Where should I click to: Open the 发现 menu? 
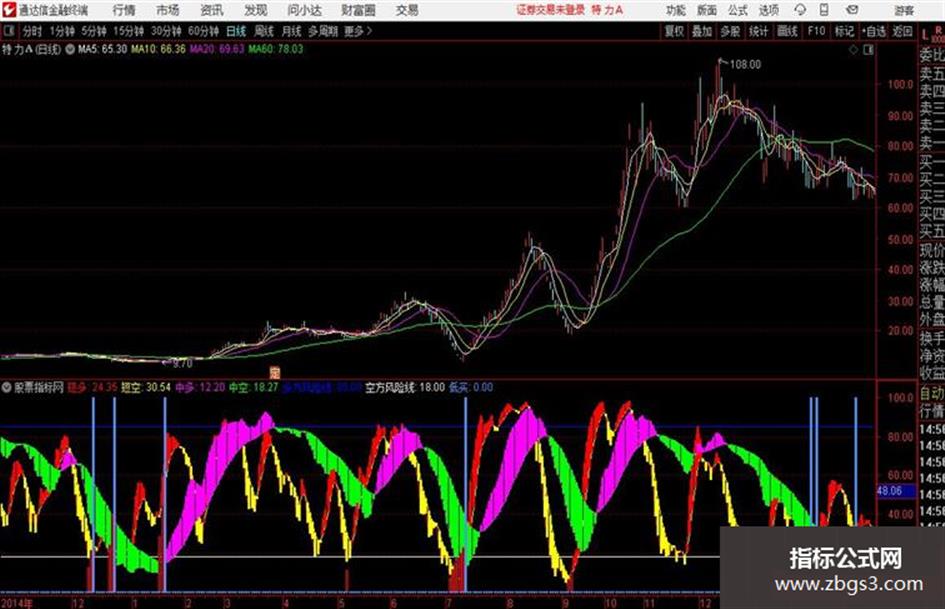pyautogui.click(x=256, y=10)
